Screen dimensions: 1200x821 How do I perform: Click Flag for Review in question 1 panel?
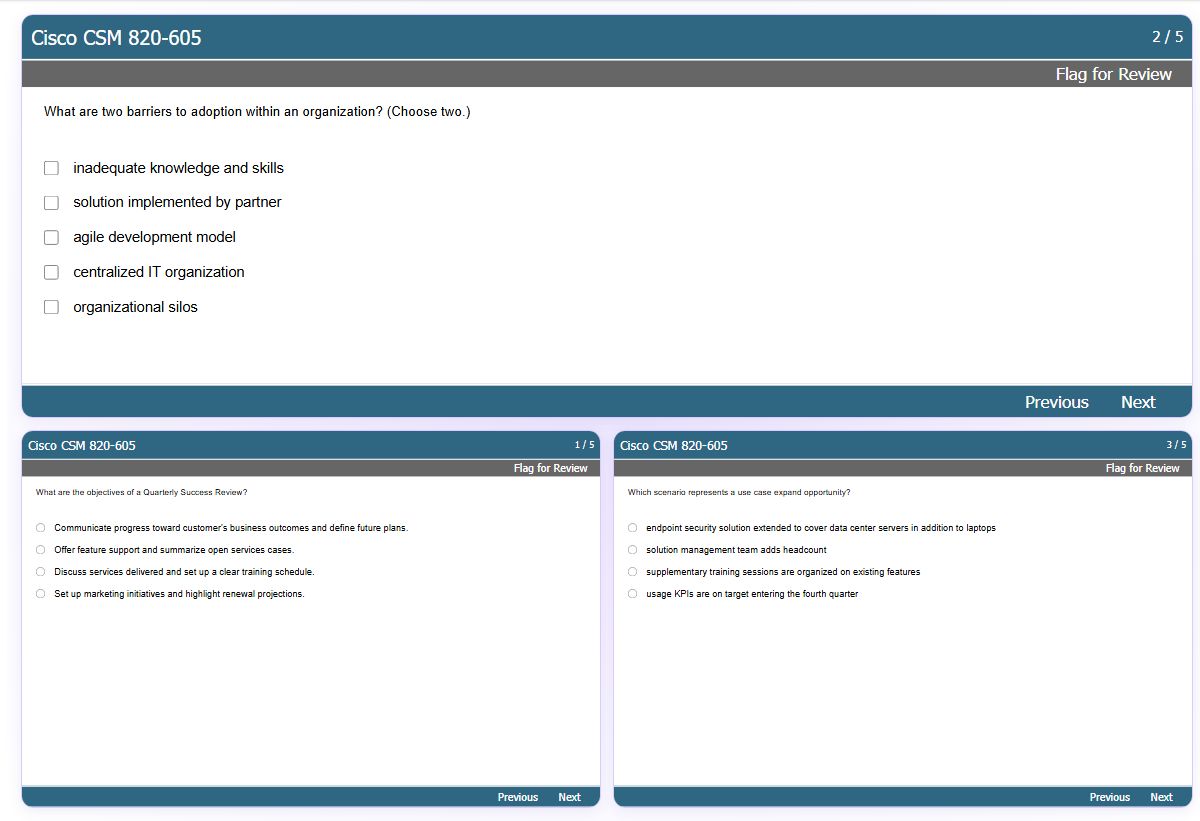(551, 468)
